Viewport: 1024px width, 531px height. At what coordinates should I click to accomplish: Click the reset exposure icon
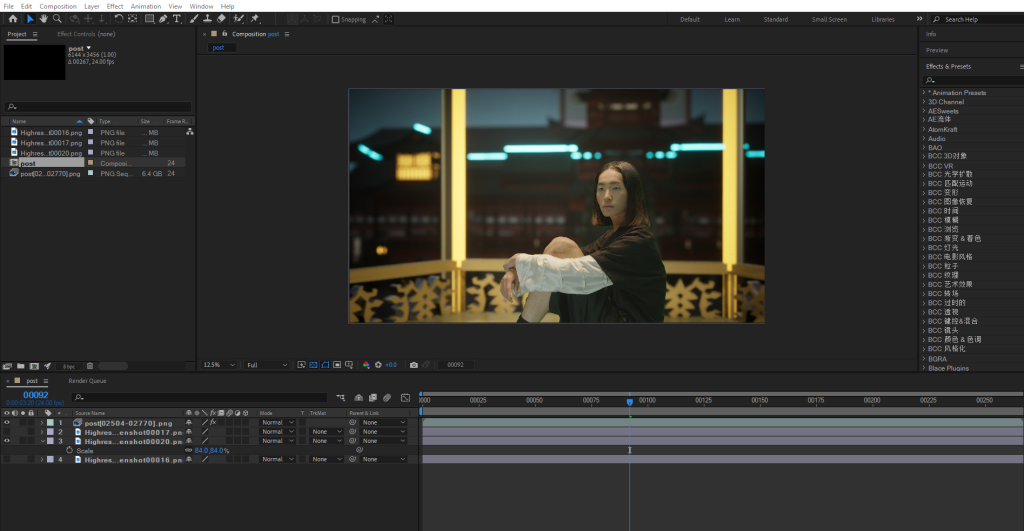point(378,364)
